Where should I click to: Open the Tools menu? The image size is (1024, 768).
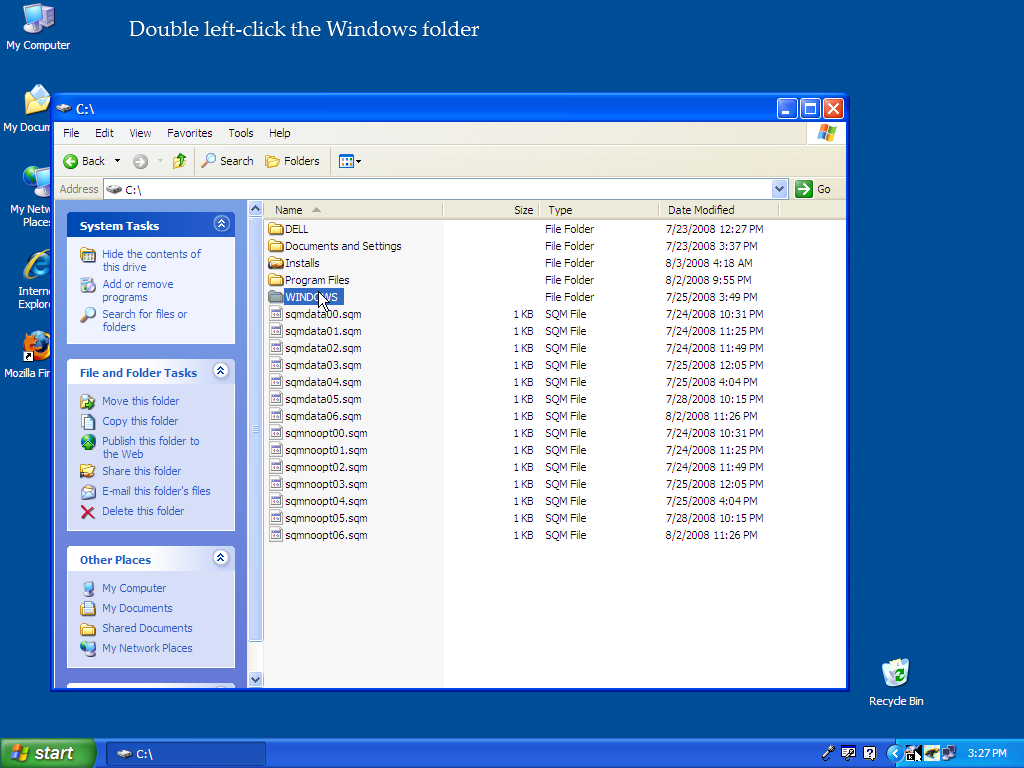240,133
